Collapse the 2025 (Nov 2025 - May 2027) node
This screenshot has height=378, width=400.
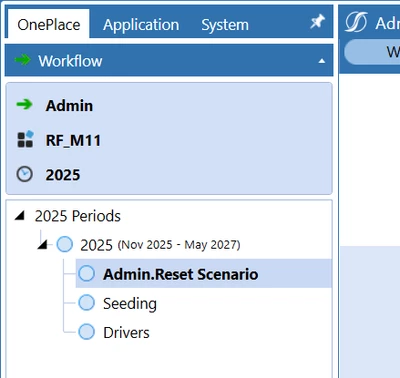tap(42, 245)
